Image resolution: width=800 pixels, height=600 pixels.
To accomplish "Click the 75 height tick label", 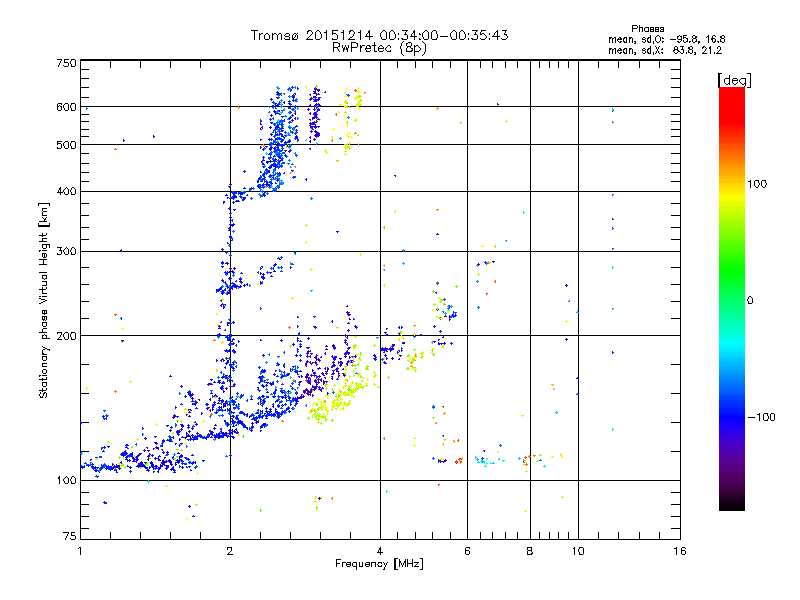I will (x=70, y=536).
